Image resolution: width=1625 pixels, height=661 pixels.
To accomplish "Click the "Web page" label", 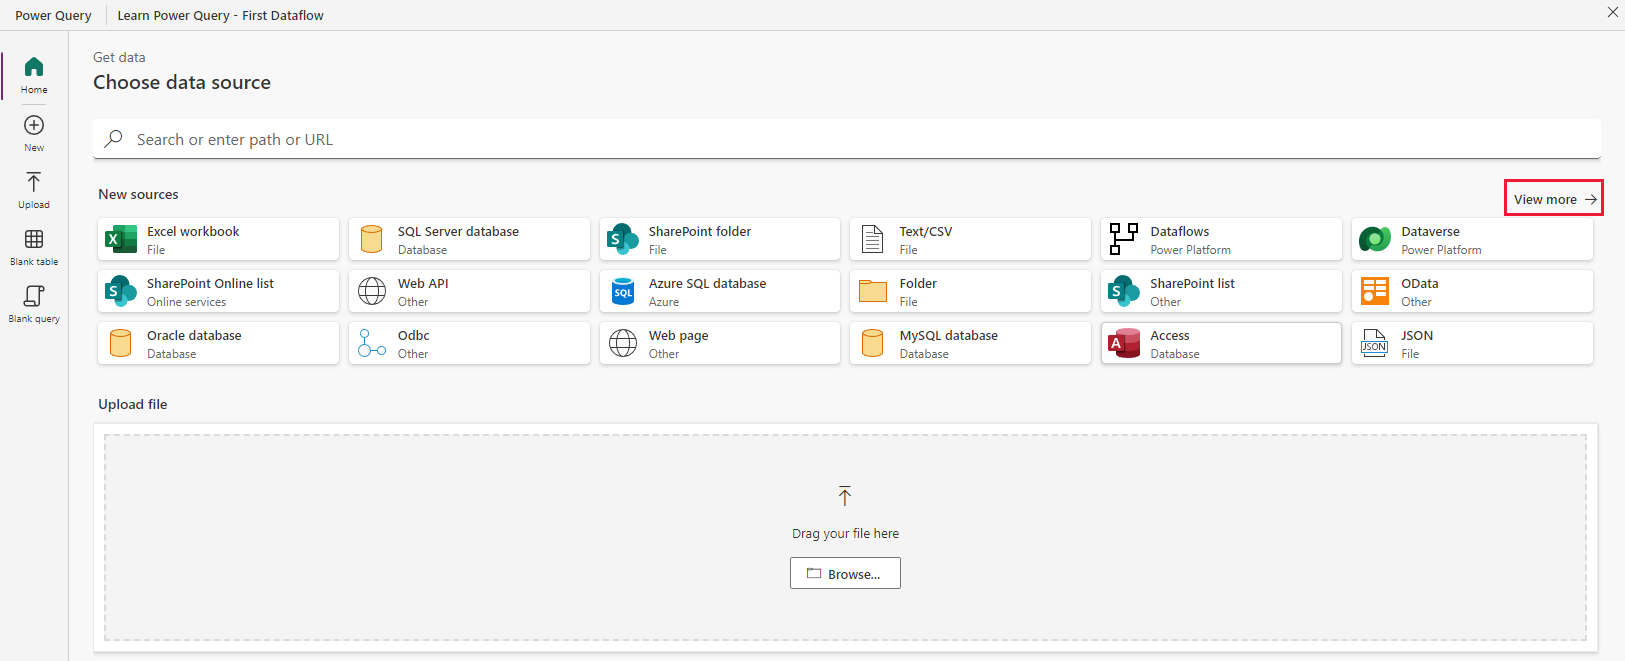I will 678,335.
